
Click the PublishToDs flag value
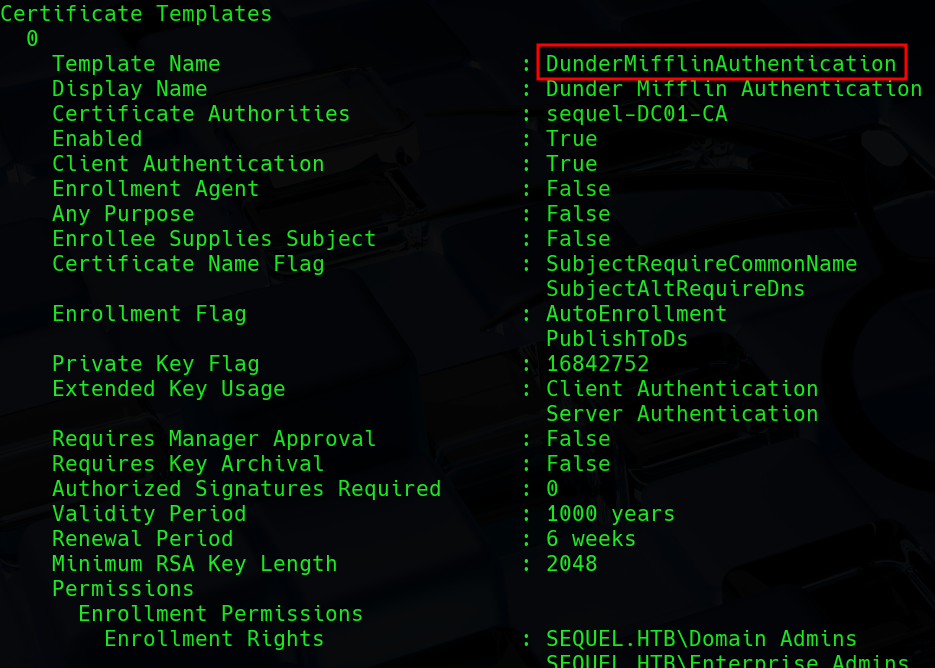click(x=617, y=338)
